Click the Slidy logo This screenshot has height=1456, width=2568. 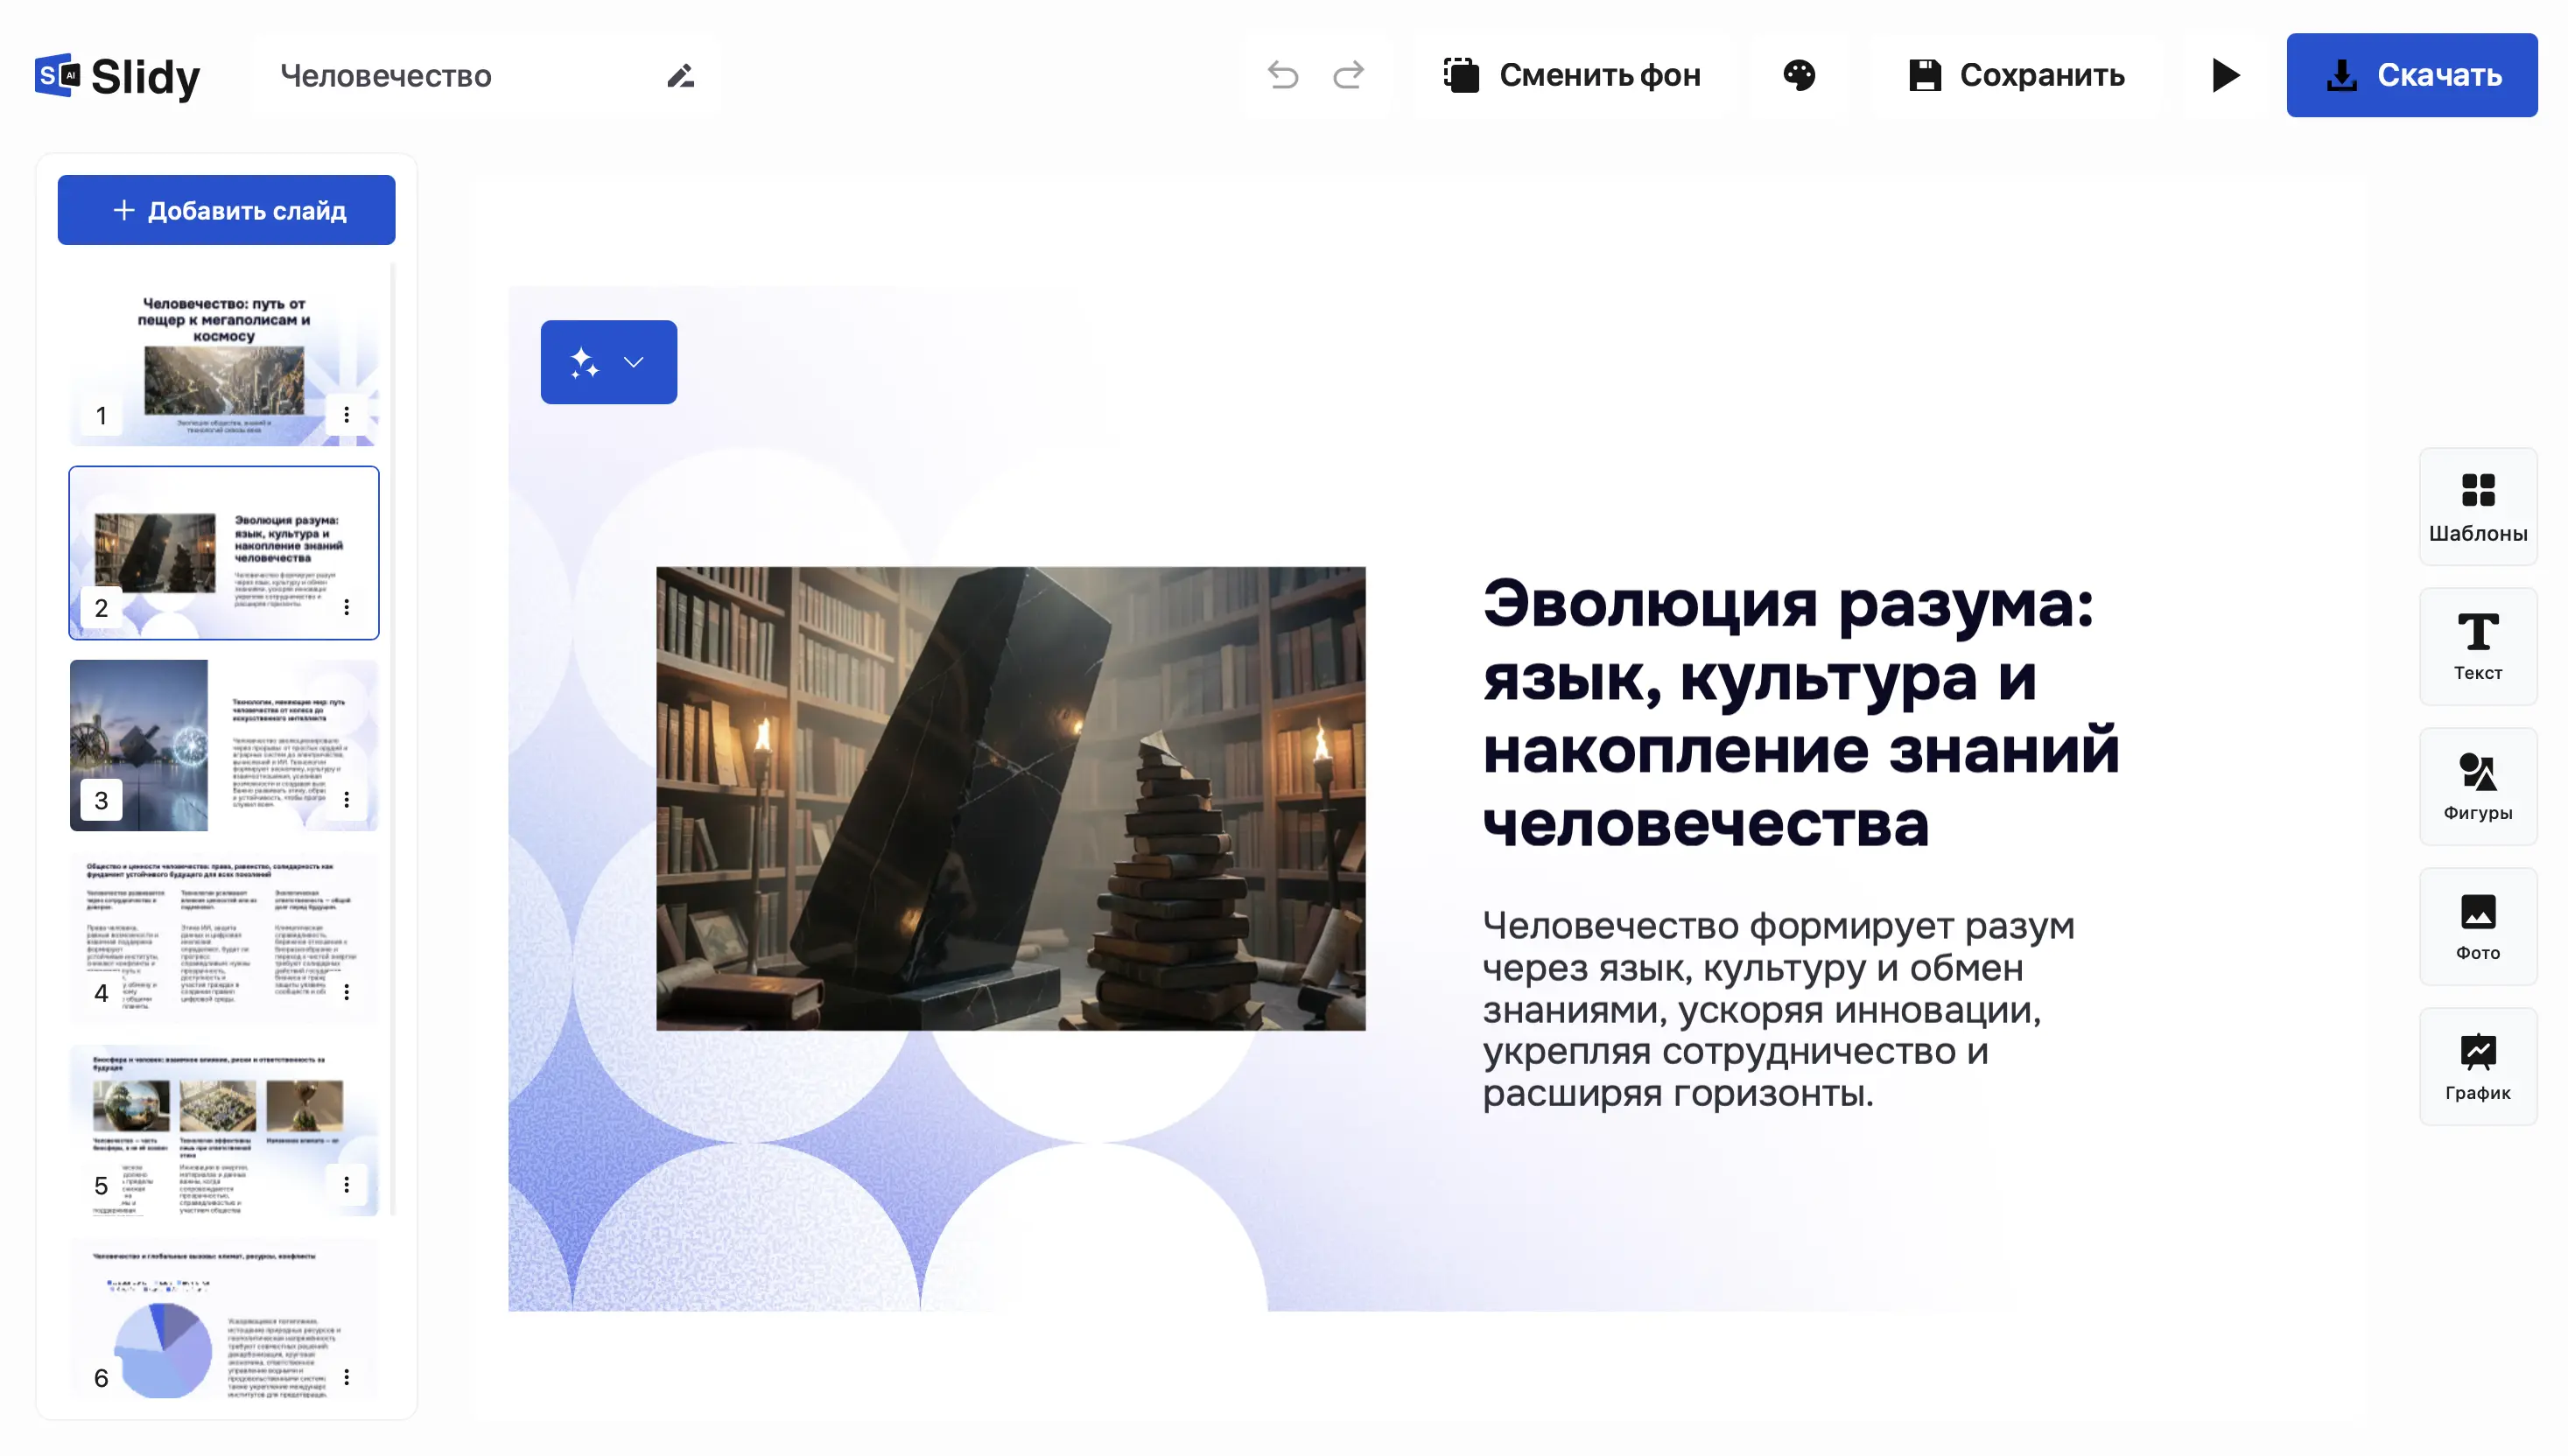coord(117,76)
